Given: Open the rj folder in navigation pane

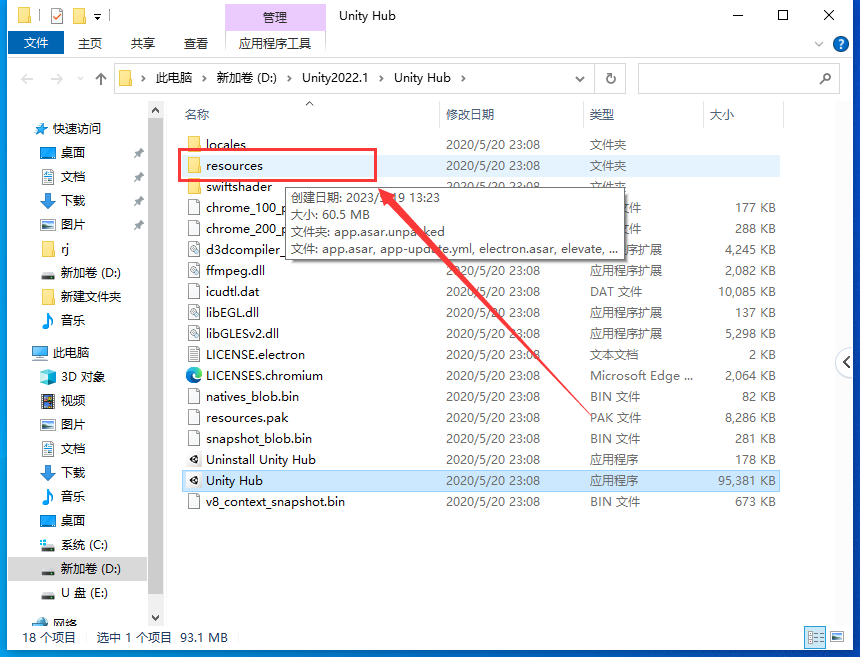Looking at the screenshot, I should (65, 249).
